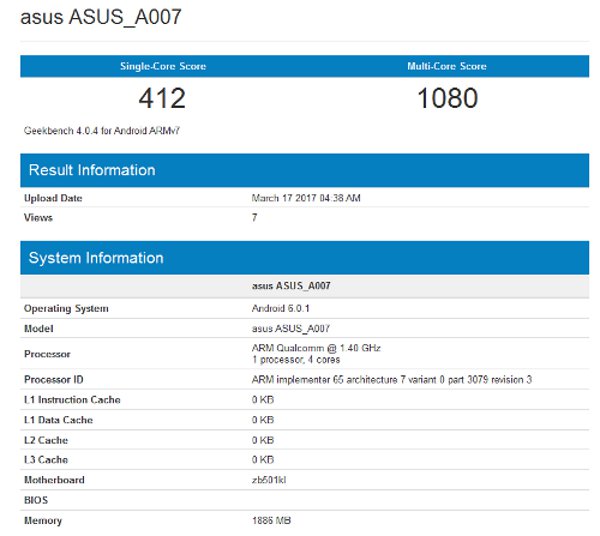Viewport: 600px width, 536px height.
Task: Click the 1 processor, 4 cores text
Action: 296,360
